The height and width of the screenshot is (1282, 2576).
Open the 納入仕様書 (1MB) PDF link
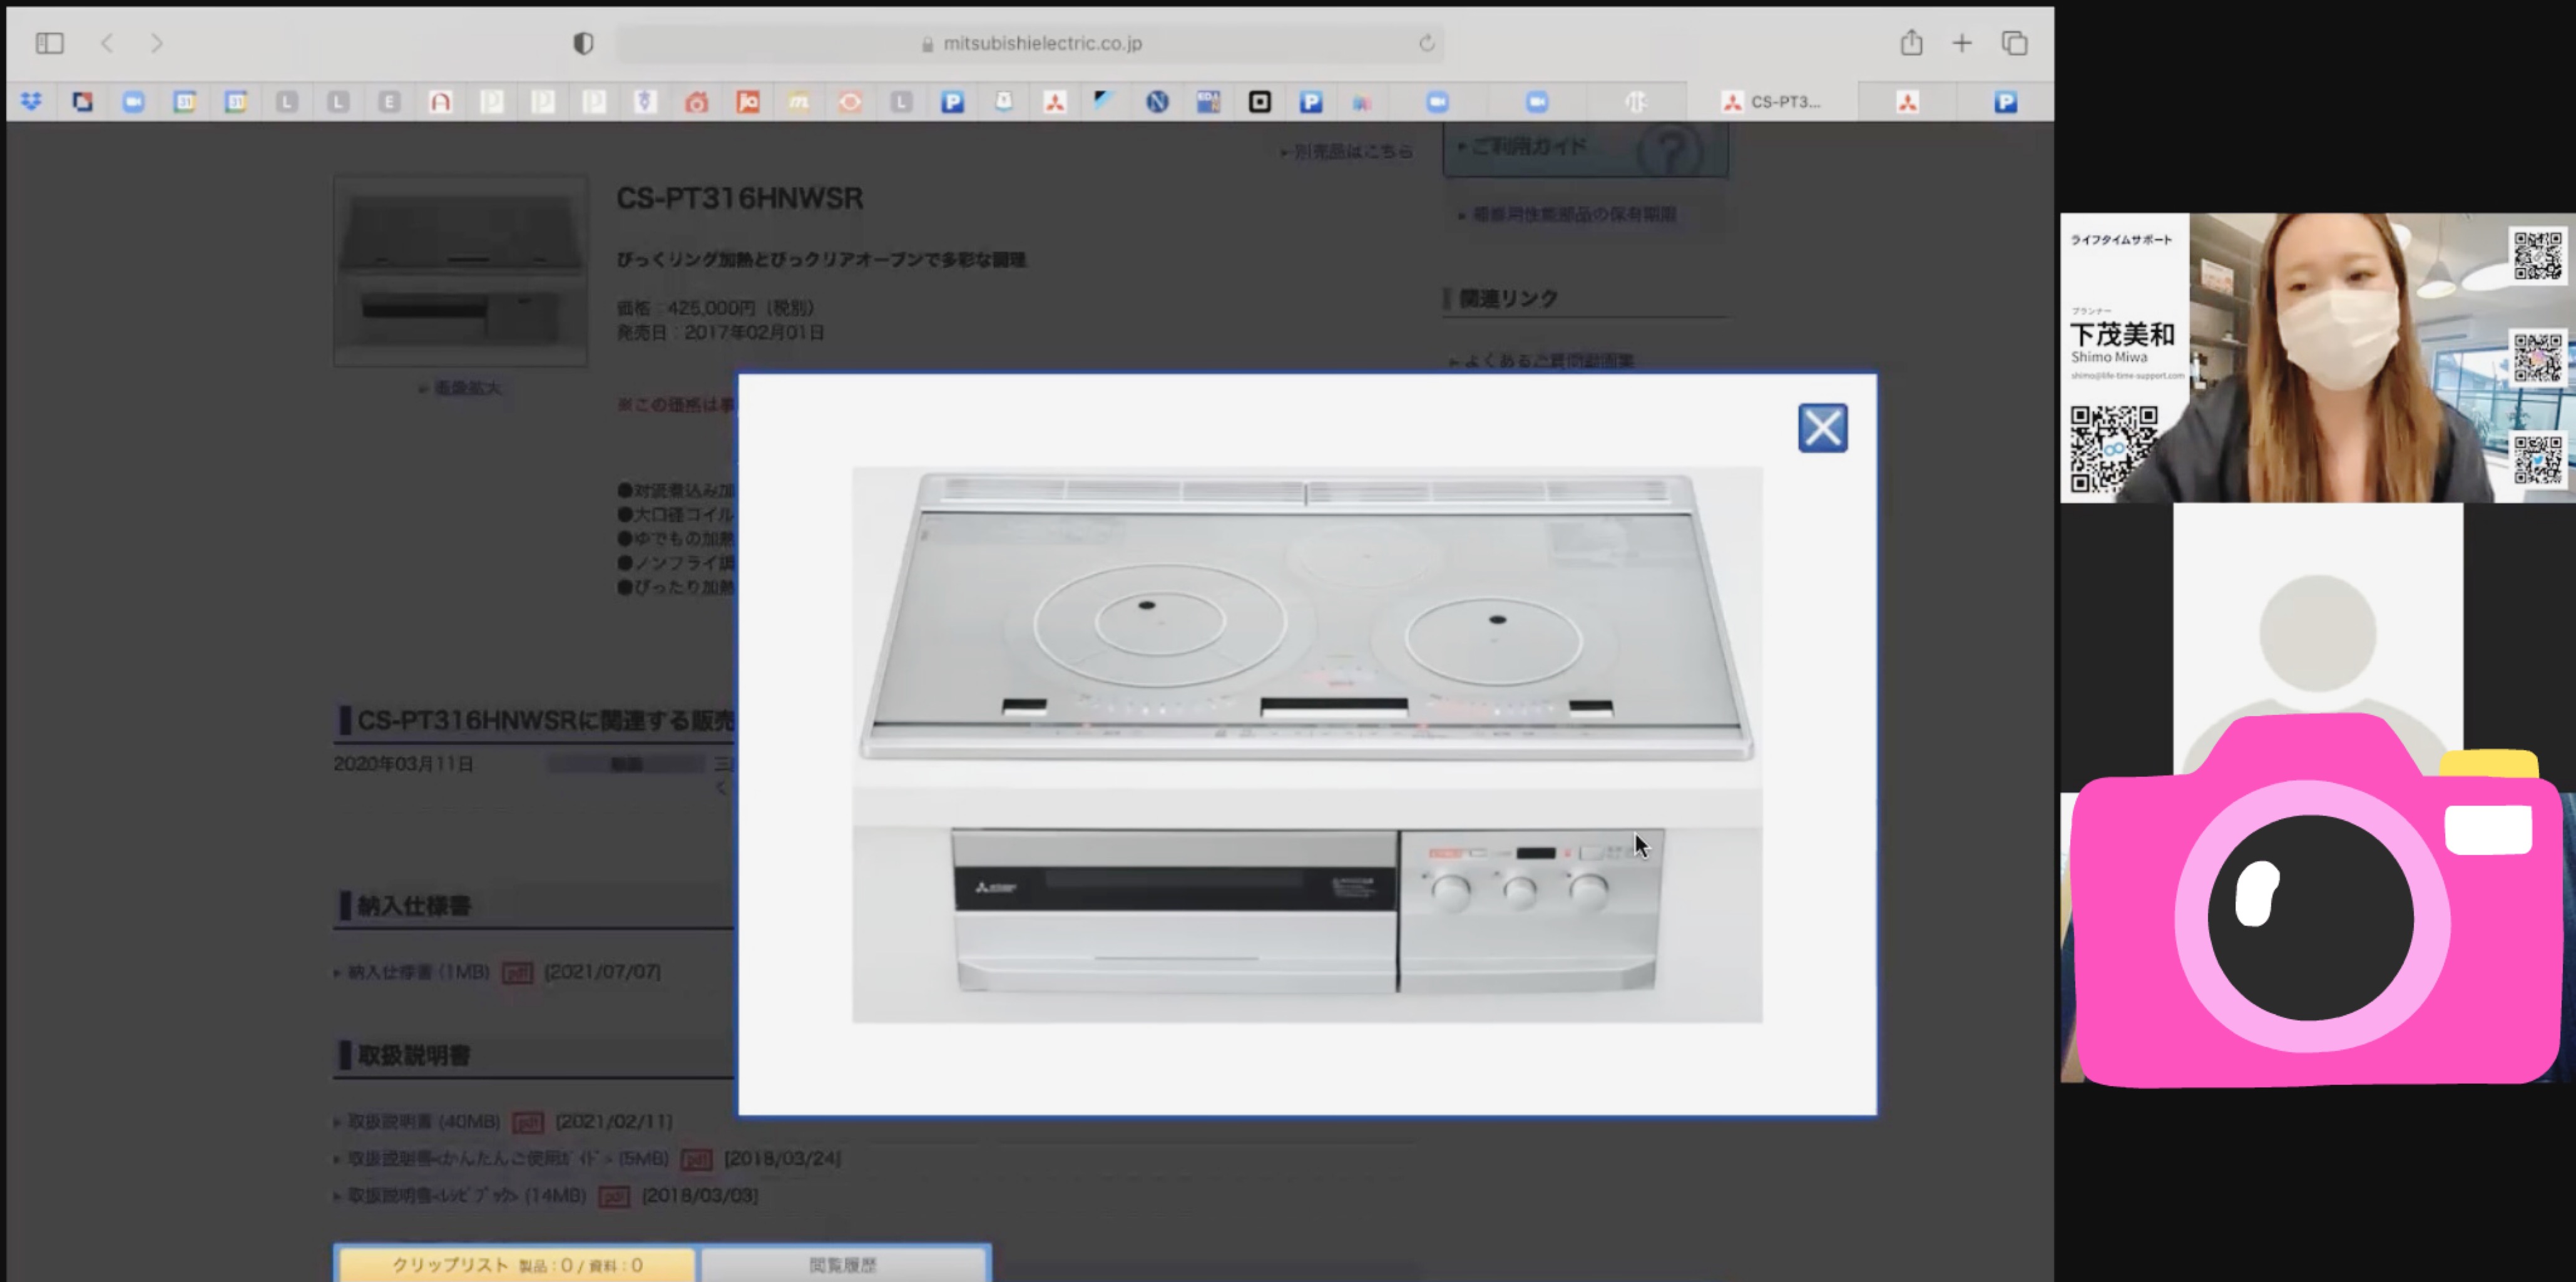pos(418,972)
